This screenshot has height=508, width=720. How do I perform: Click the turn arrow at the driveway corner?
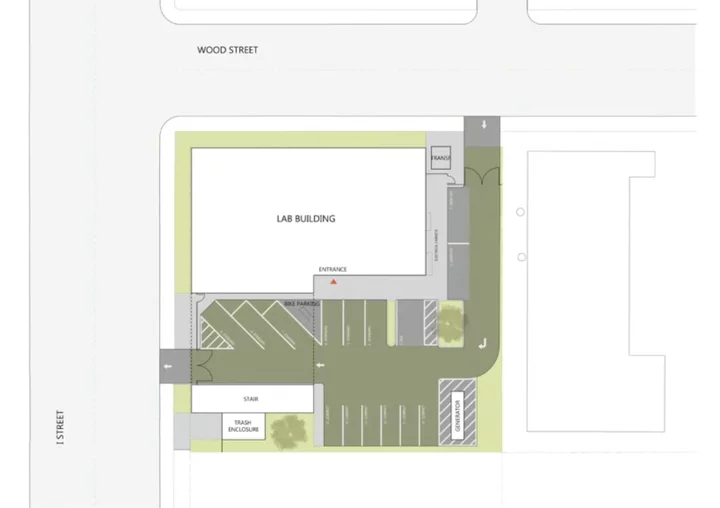point(484,344)
